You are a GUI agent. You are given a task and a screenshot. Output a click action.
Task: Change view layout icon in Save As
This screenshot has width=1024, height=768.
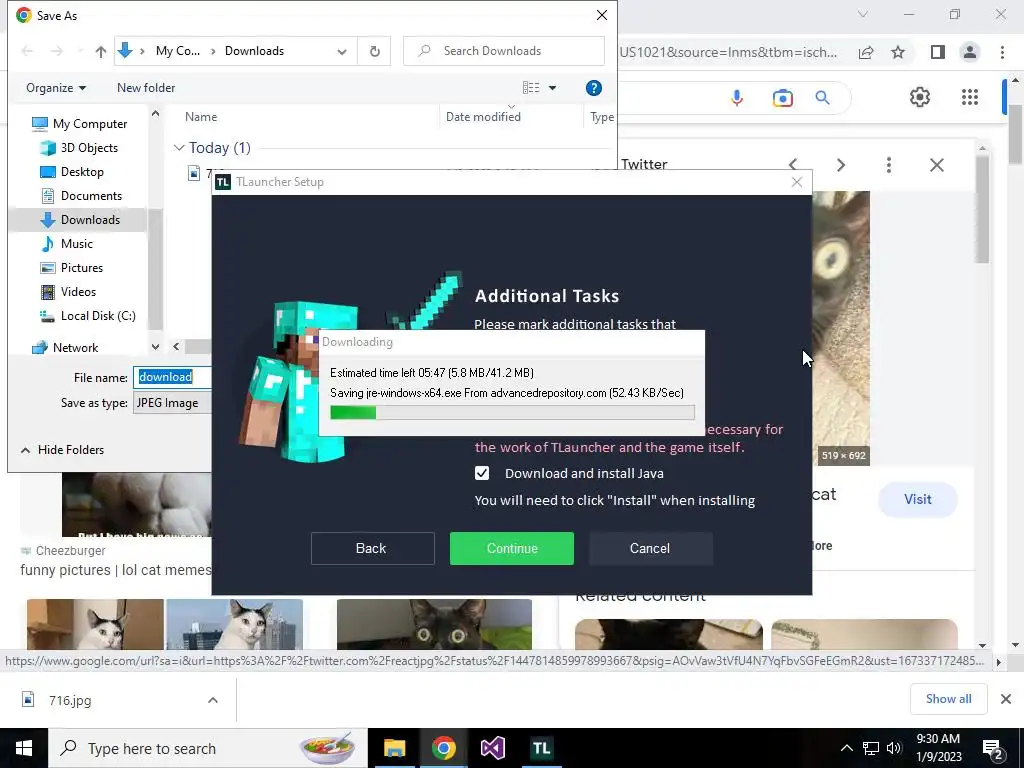tap(531, 88)
